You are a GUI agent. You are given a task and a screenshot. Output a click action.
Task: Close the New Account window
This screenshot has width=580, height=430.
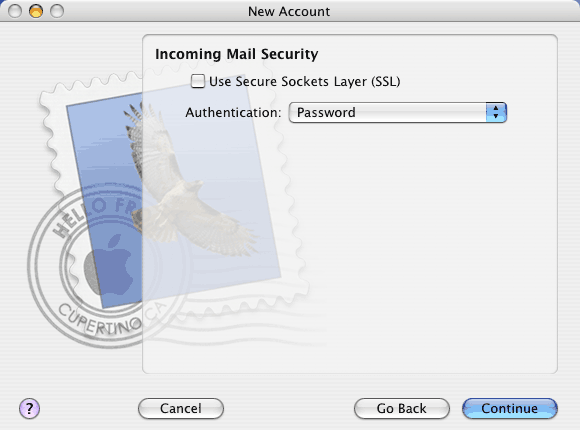coord(15,11)
